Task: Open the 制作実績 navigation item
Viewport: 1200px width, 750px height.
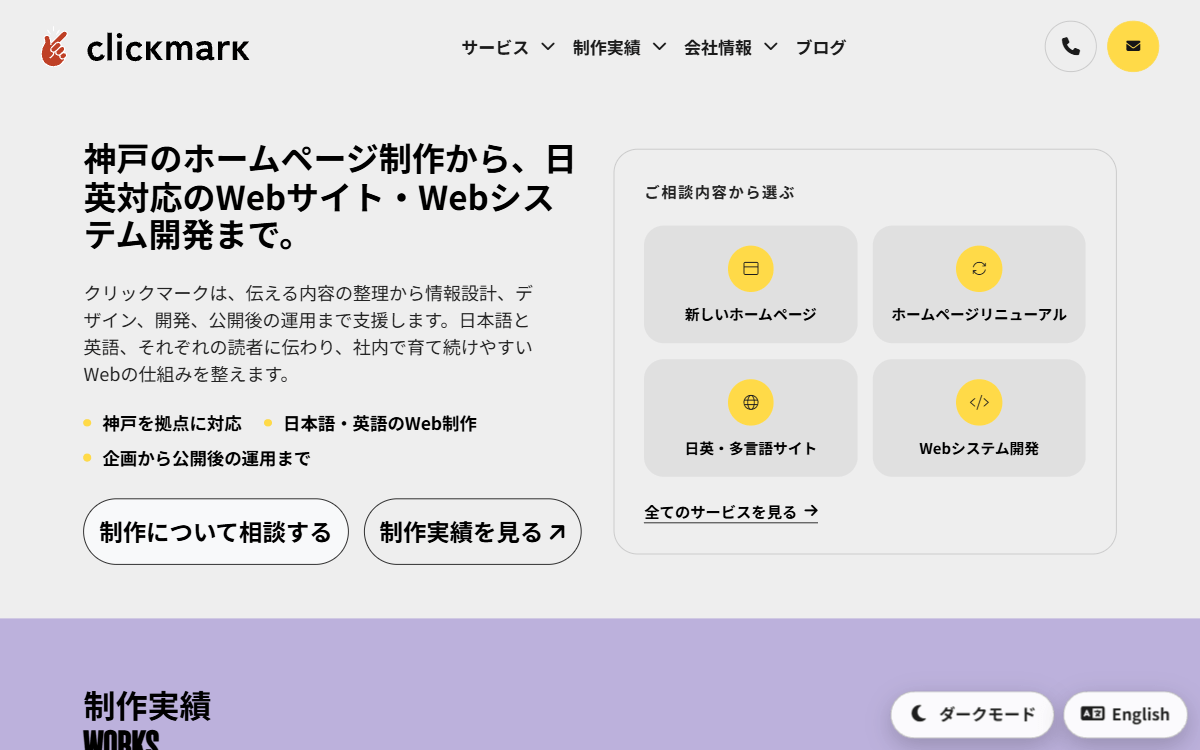Action: click(x=606, y=47)
